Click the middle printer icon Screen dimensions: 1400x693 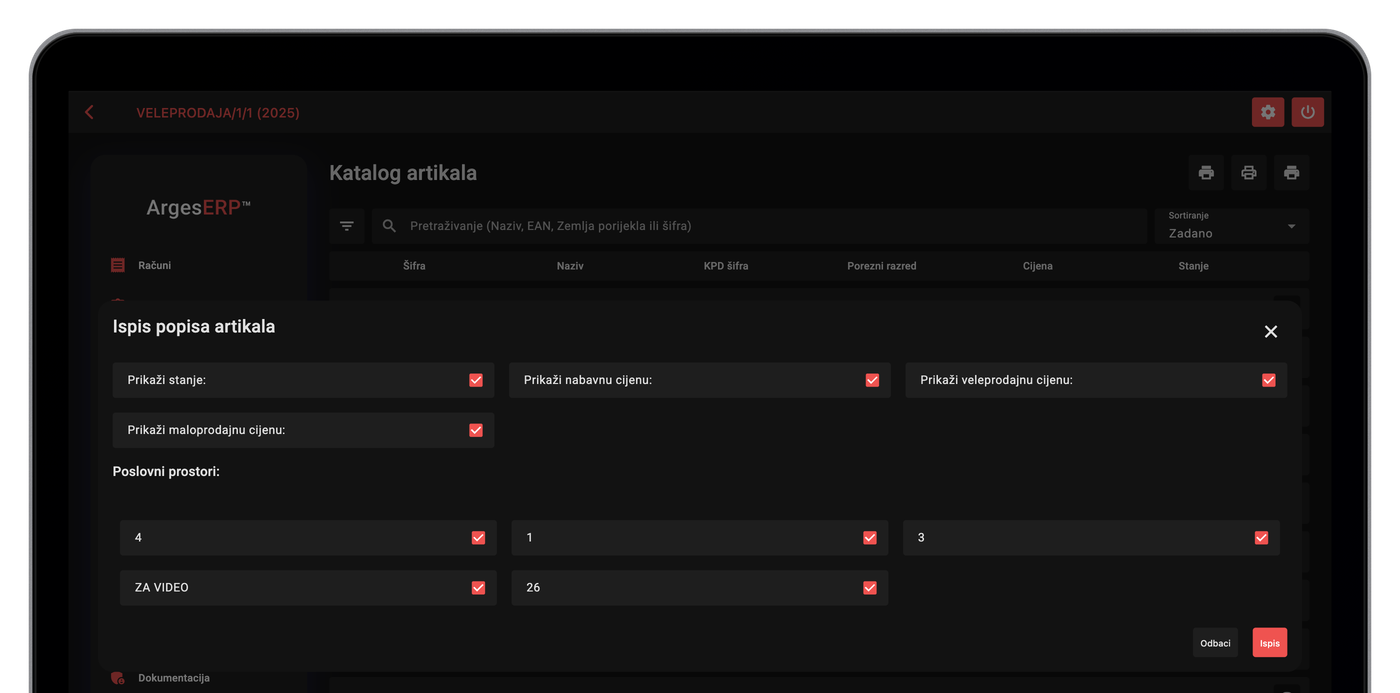(1249, 173)
